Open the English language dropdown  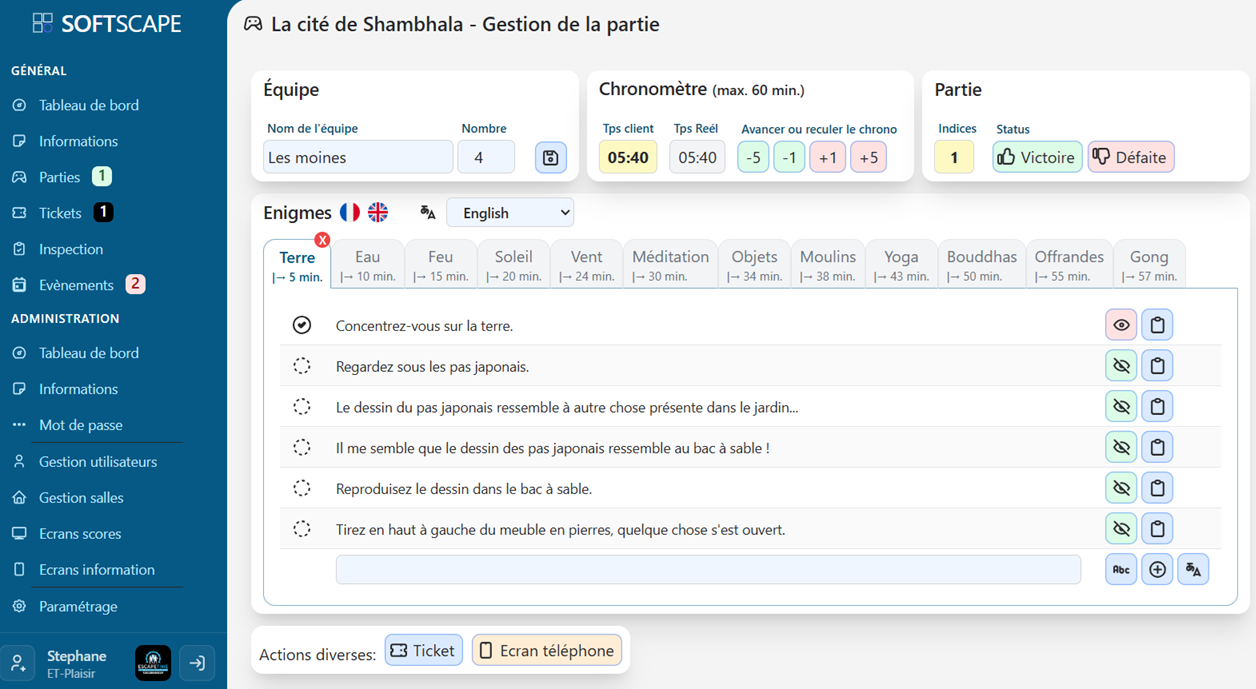pyautogui.click(x=510, y=213)
